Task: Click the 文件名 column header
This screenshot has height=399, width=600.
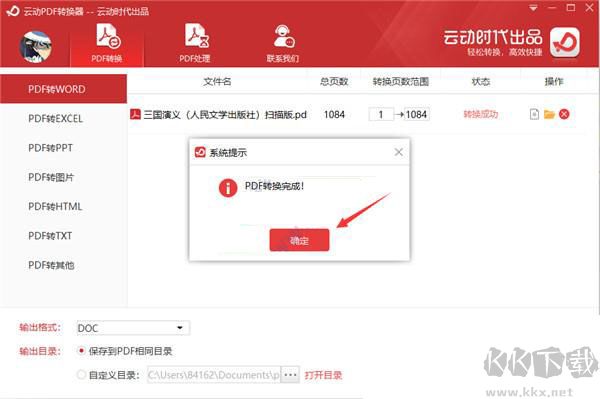Action: (x=217, y=81)
